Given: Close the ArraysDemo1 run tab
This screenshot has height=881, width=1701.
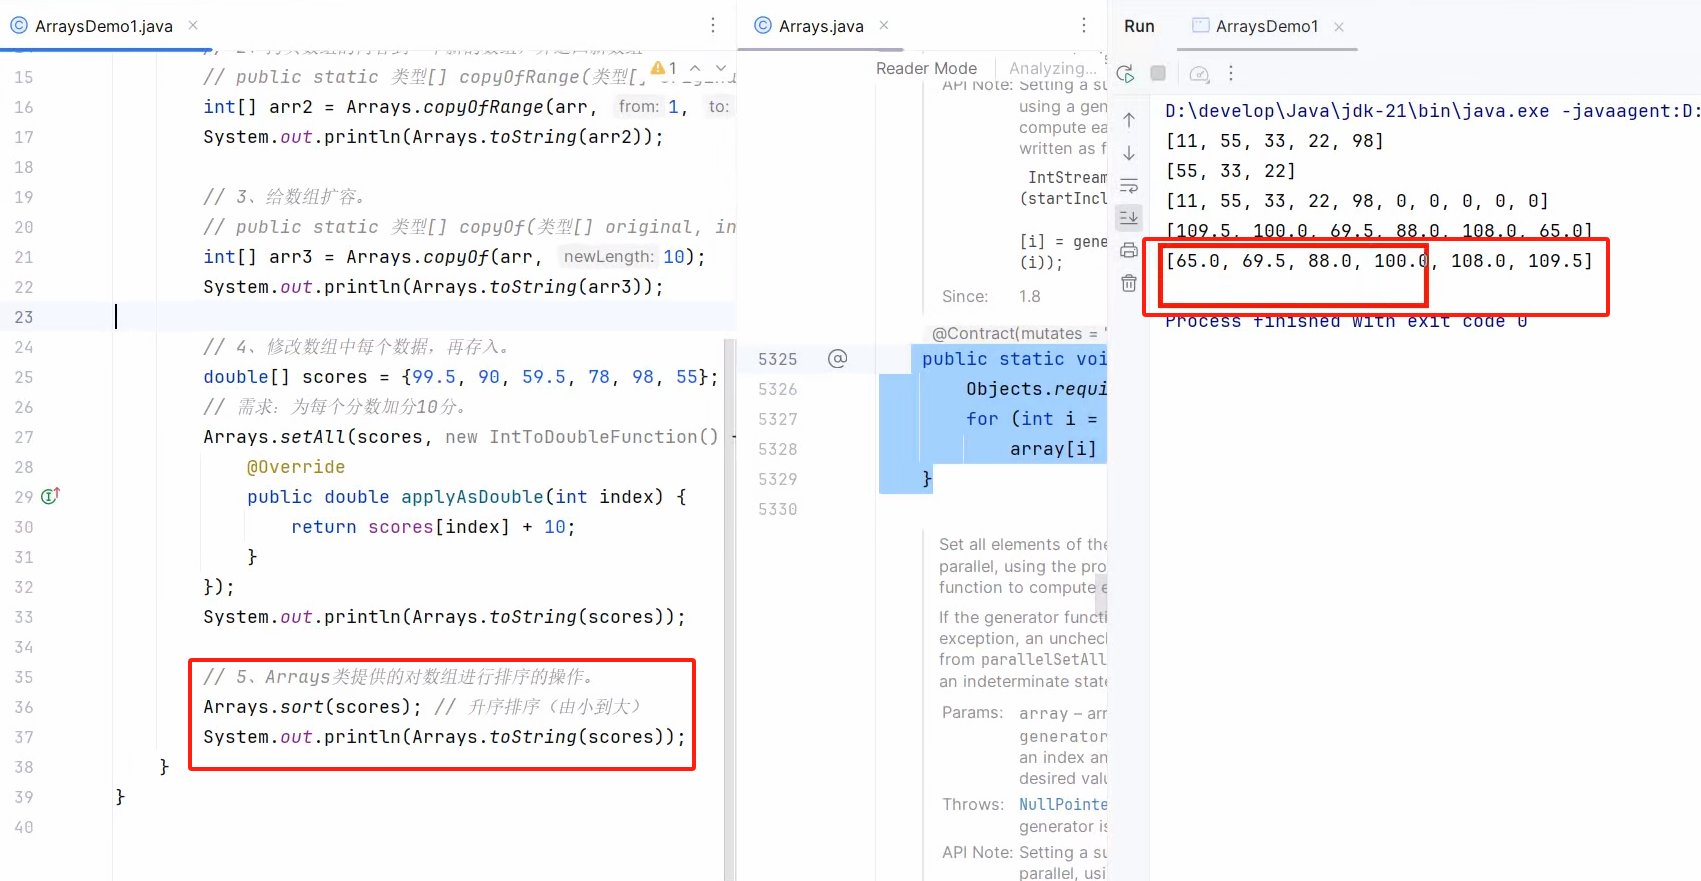Looking at the screenshot, I should point(1339,26).
